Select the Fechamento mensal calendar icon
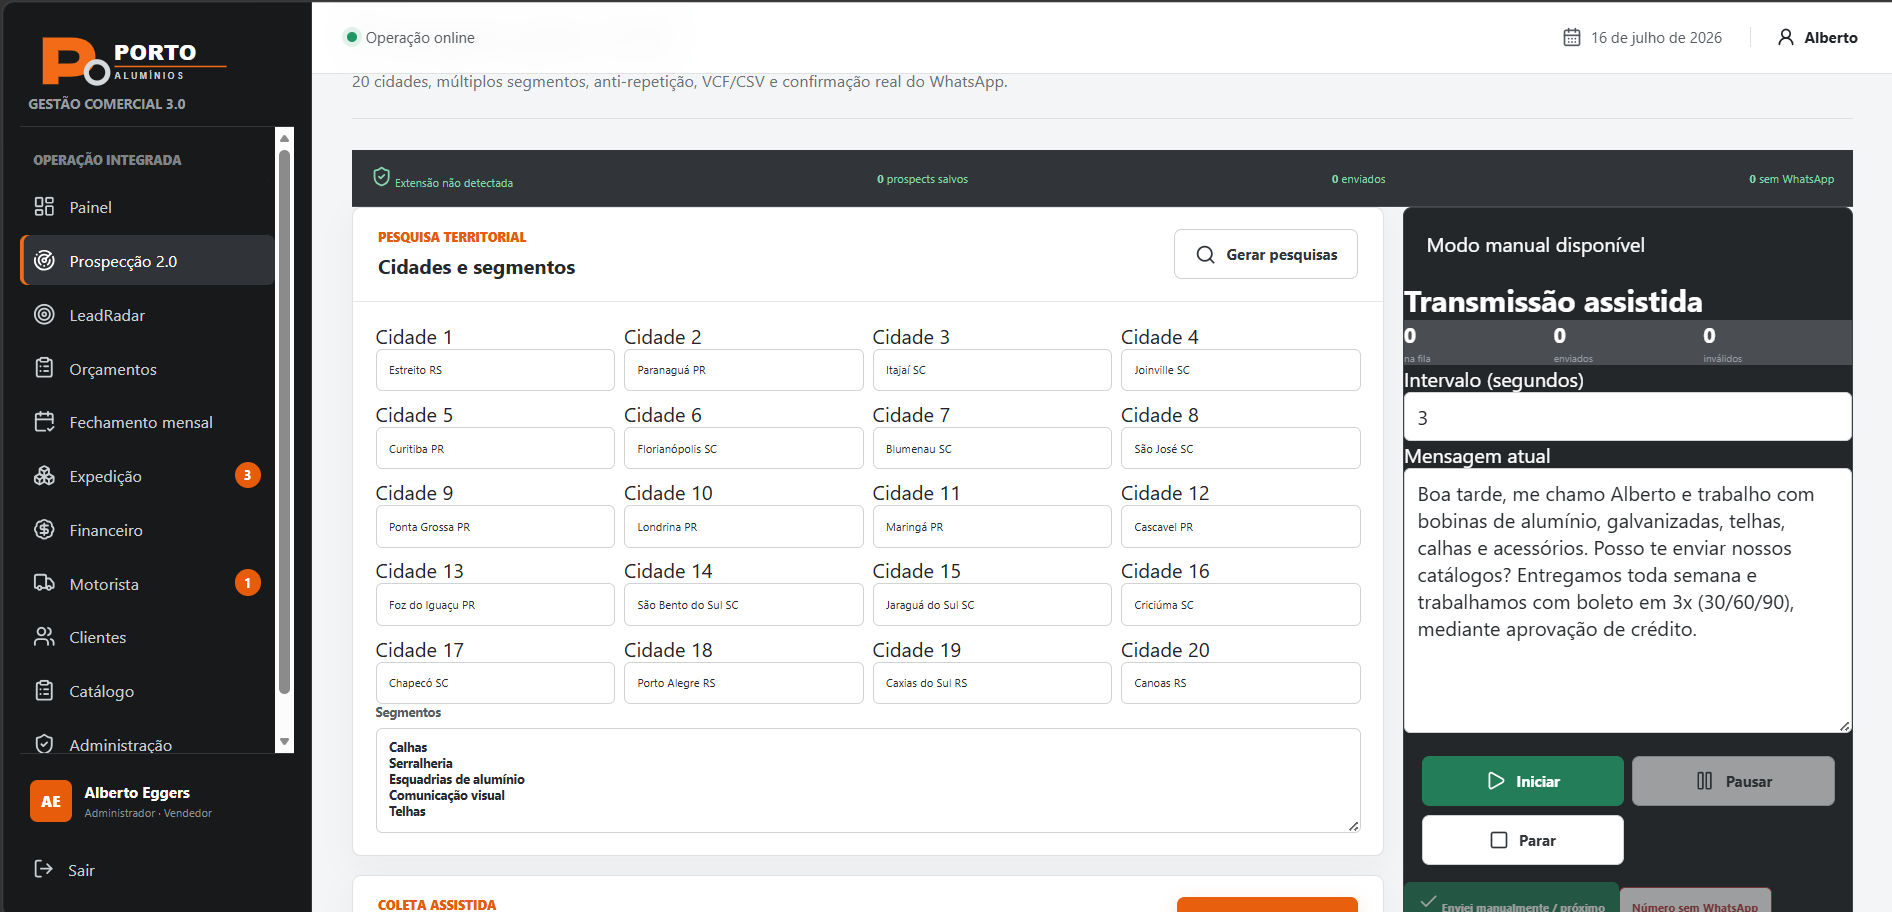The width and height of the screenshot is (1892, 912). tap(44, 422)
